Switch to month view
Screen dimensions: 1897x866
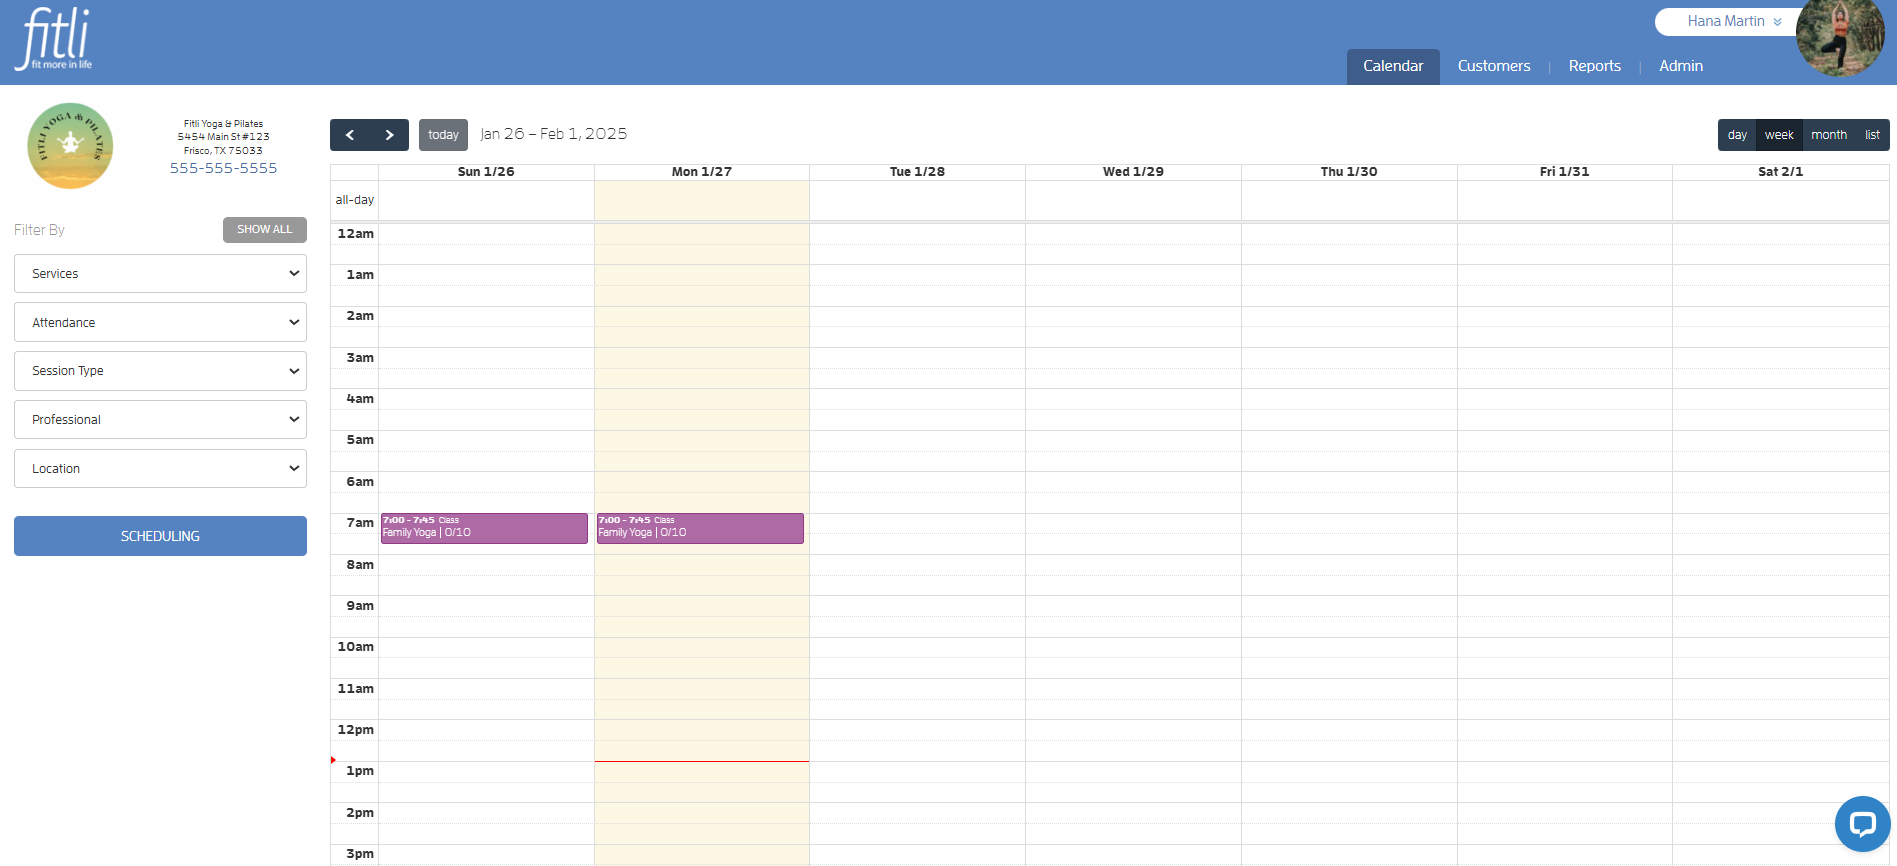[1829, 135]
